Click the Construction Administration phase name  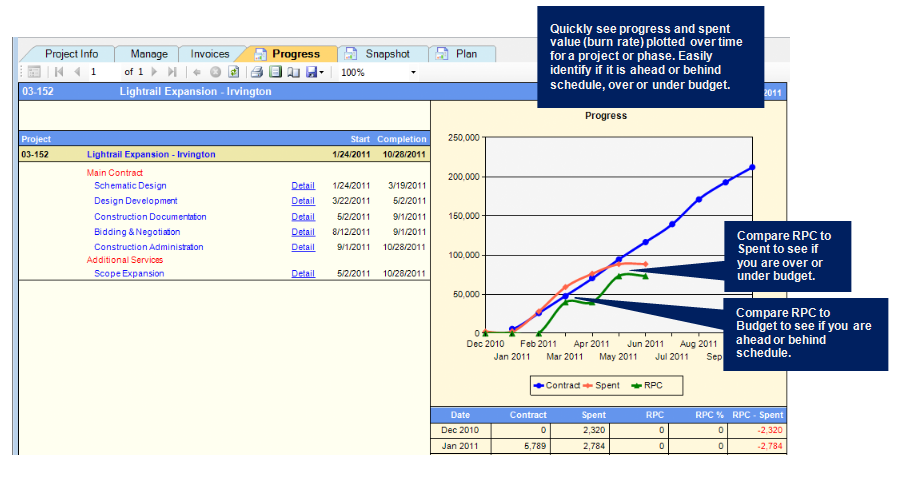[x=148, y=247]
